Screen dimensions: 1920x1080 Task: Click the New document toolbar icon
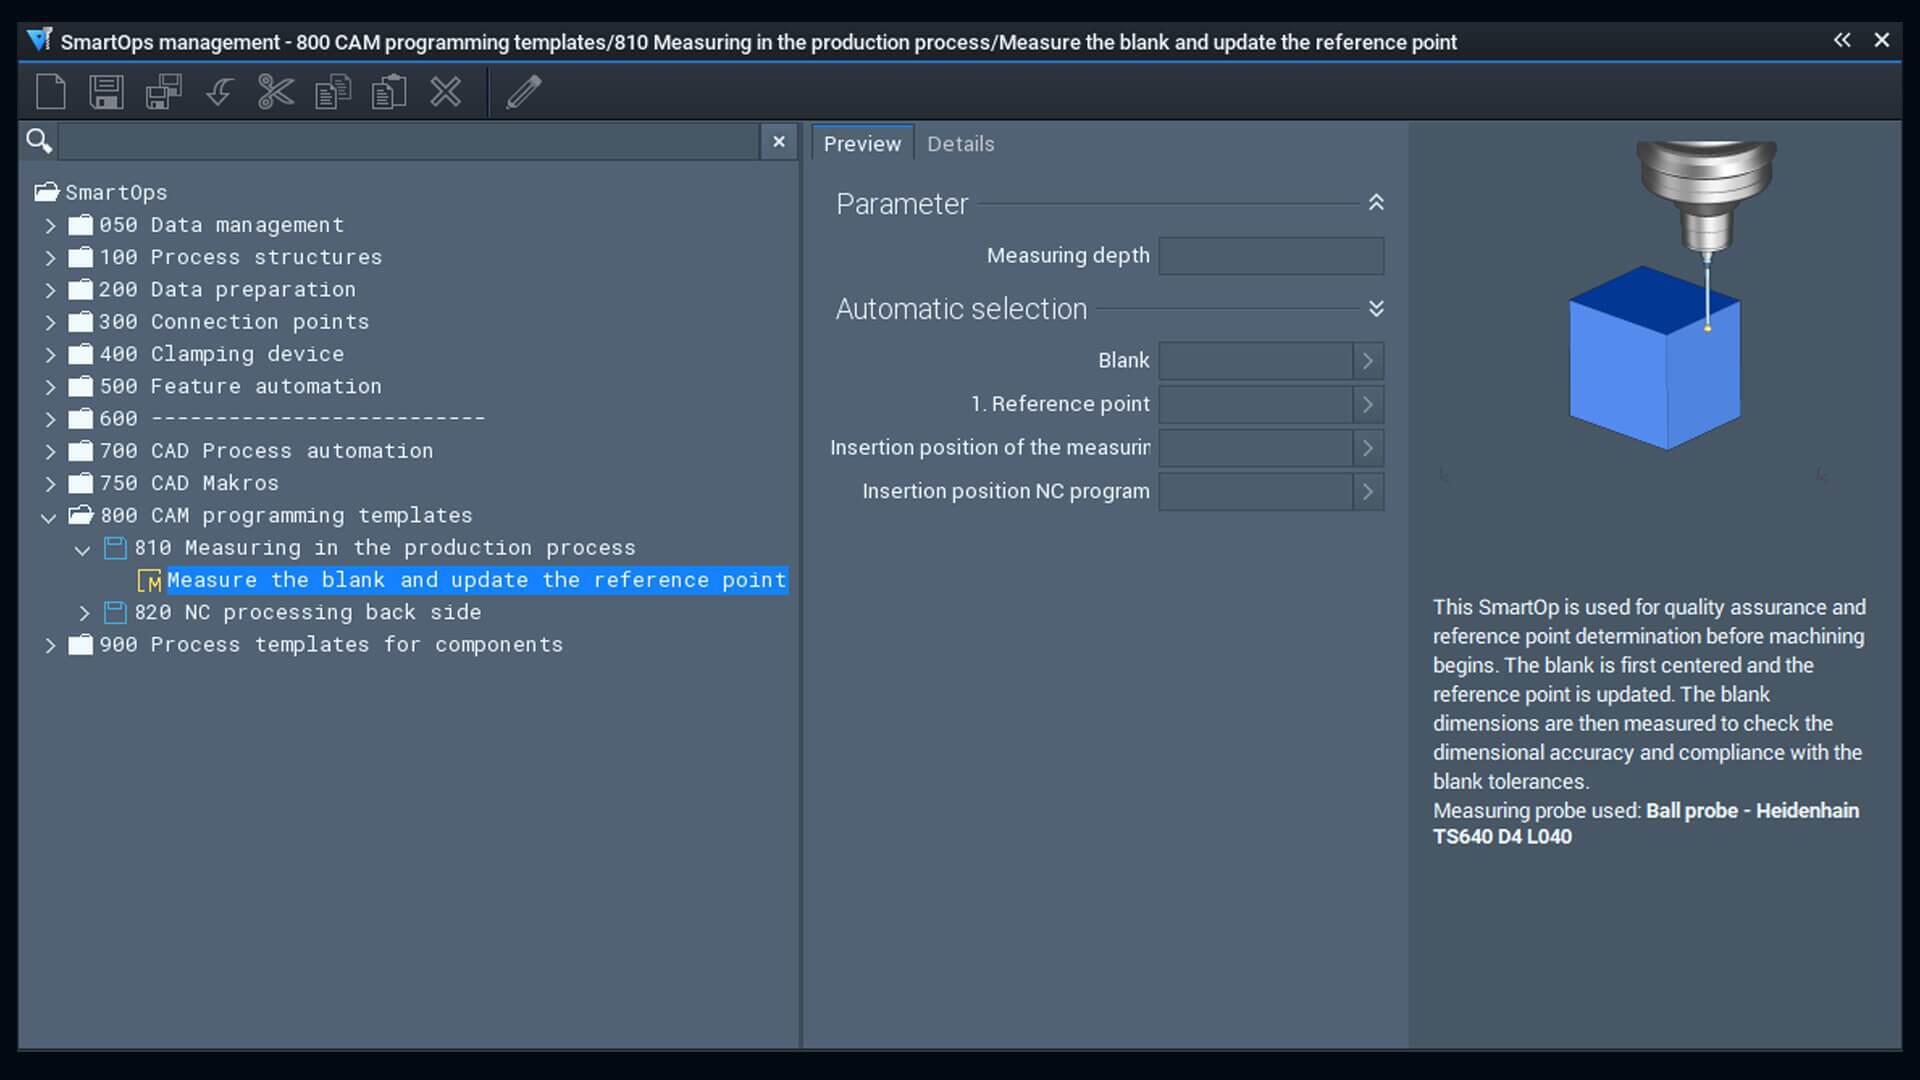click(x=51, y=92)
